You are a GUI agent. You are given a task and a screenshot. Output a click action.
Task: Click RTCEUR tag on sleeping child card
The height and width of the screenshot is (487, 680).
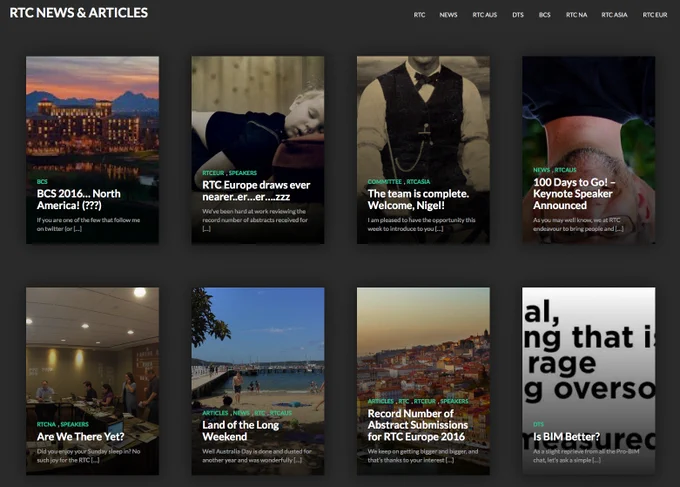click(213, 173)
